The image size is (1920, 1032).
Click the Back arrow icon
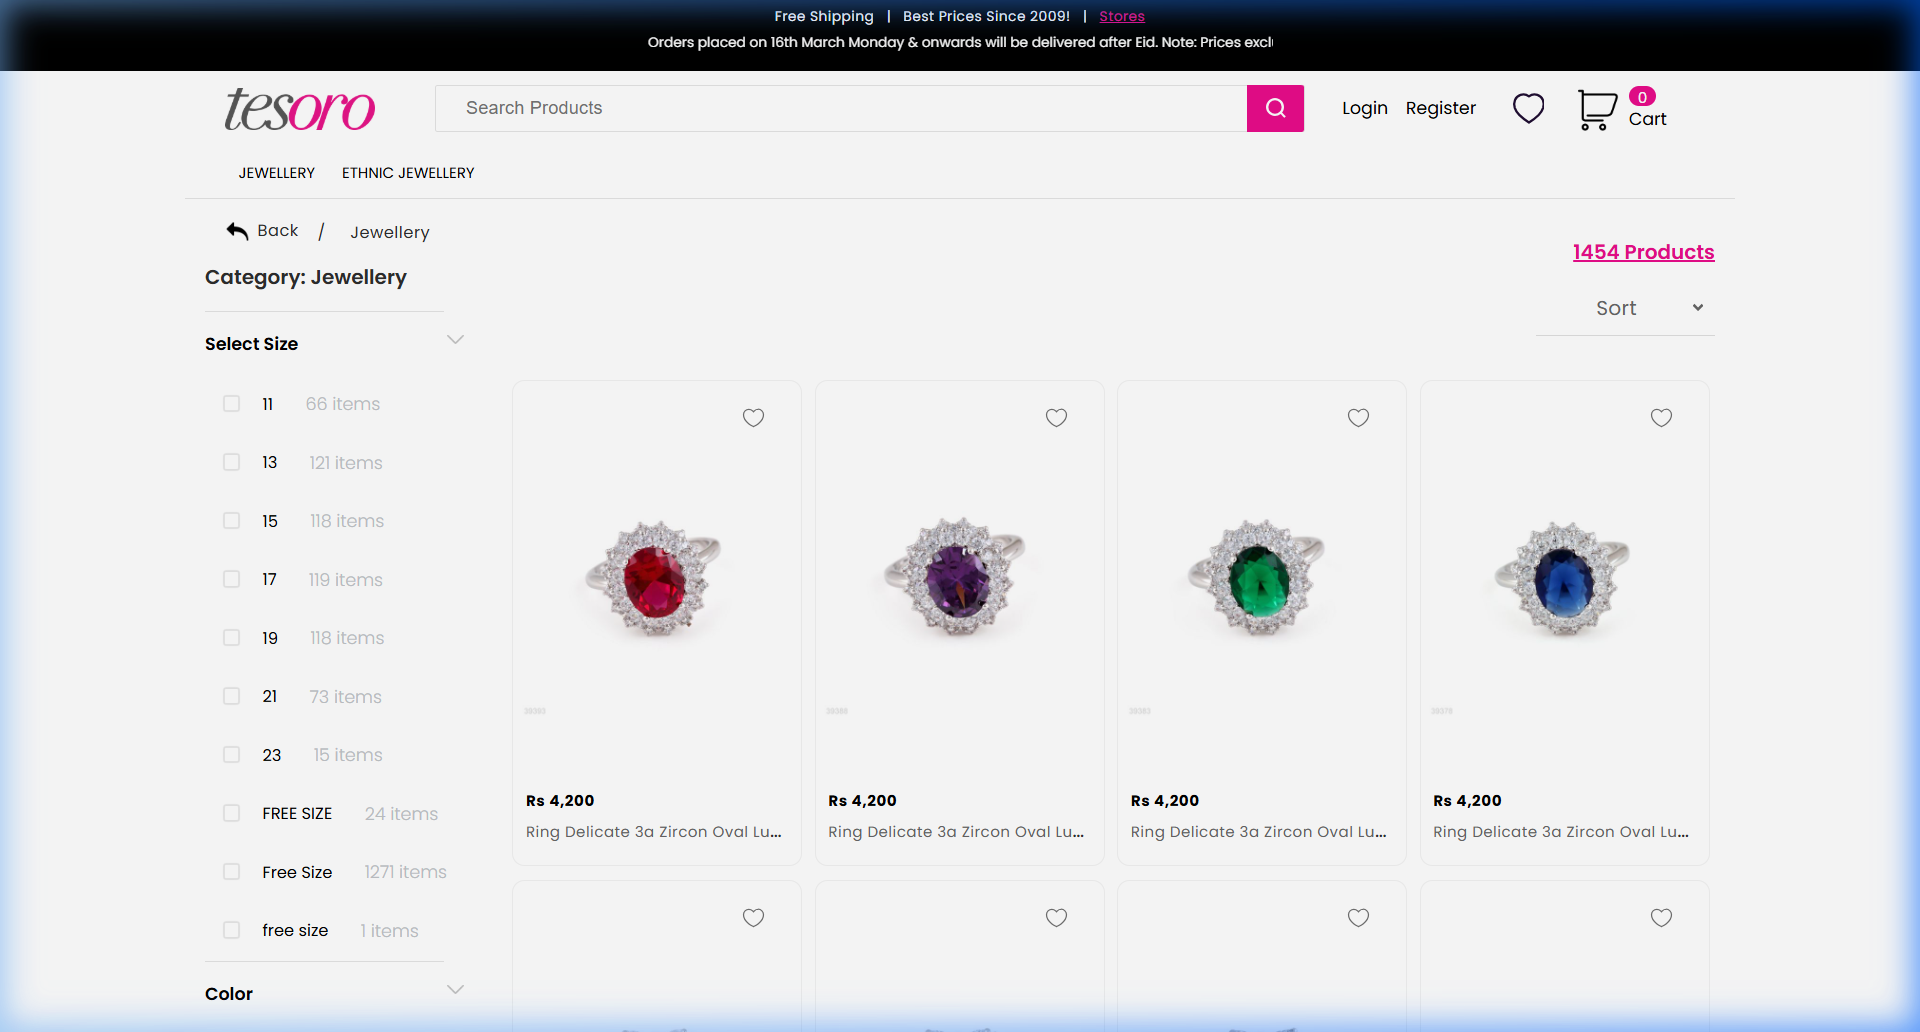[237, 231]
